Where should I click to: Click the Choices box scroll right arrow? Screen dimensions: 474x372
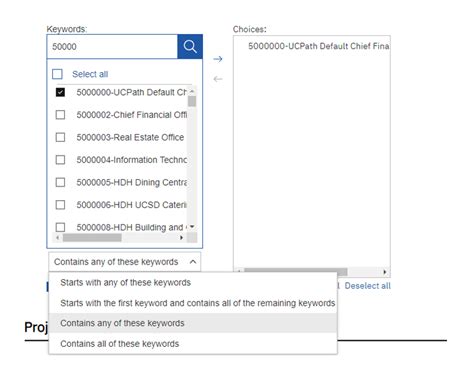point(385,272)
